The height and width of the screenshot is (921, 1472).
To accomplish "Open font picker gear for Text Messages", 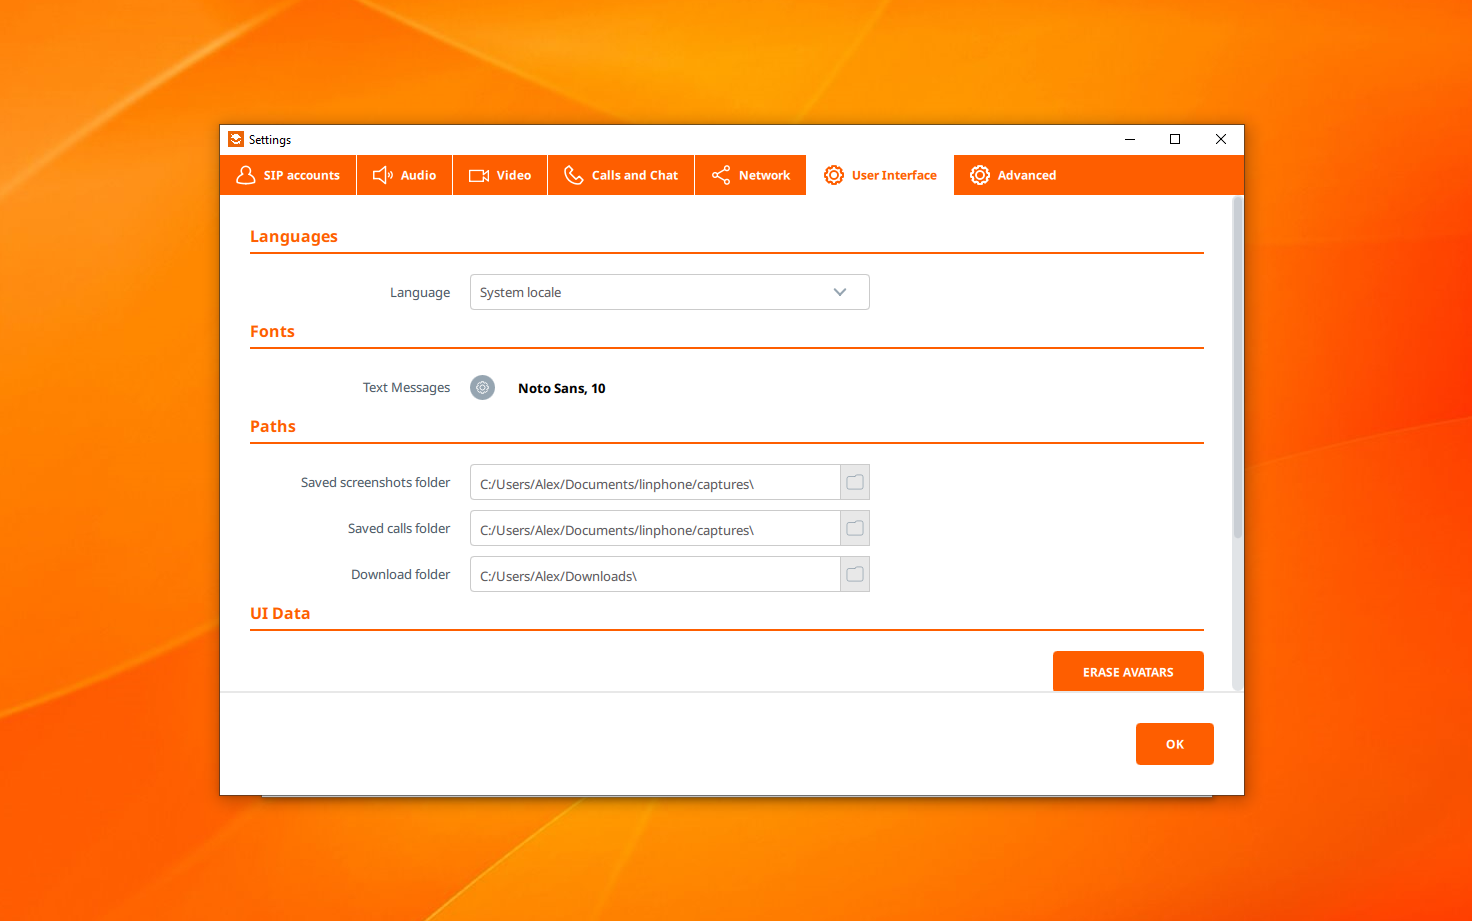I will pos(482,388).
